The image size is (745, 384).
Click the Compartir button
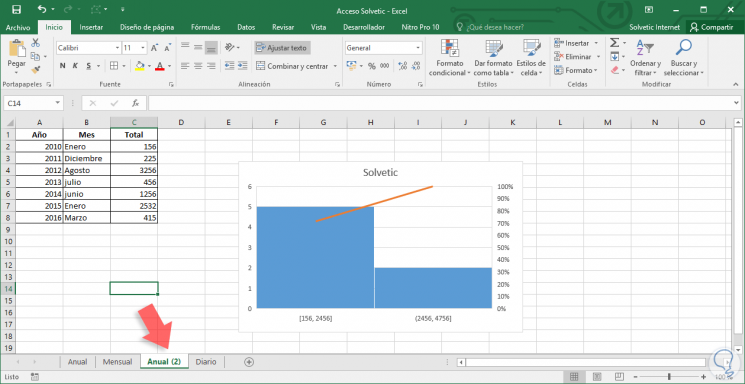coord(713,28)
